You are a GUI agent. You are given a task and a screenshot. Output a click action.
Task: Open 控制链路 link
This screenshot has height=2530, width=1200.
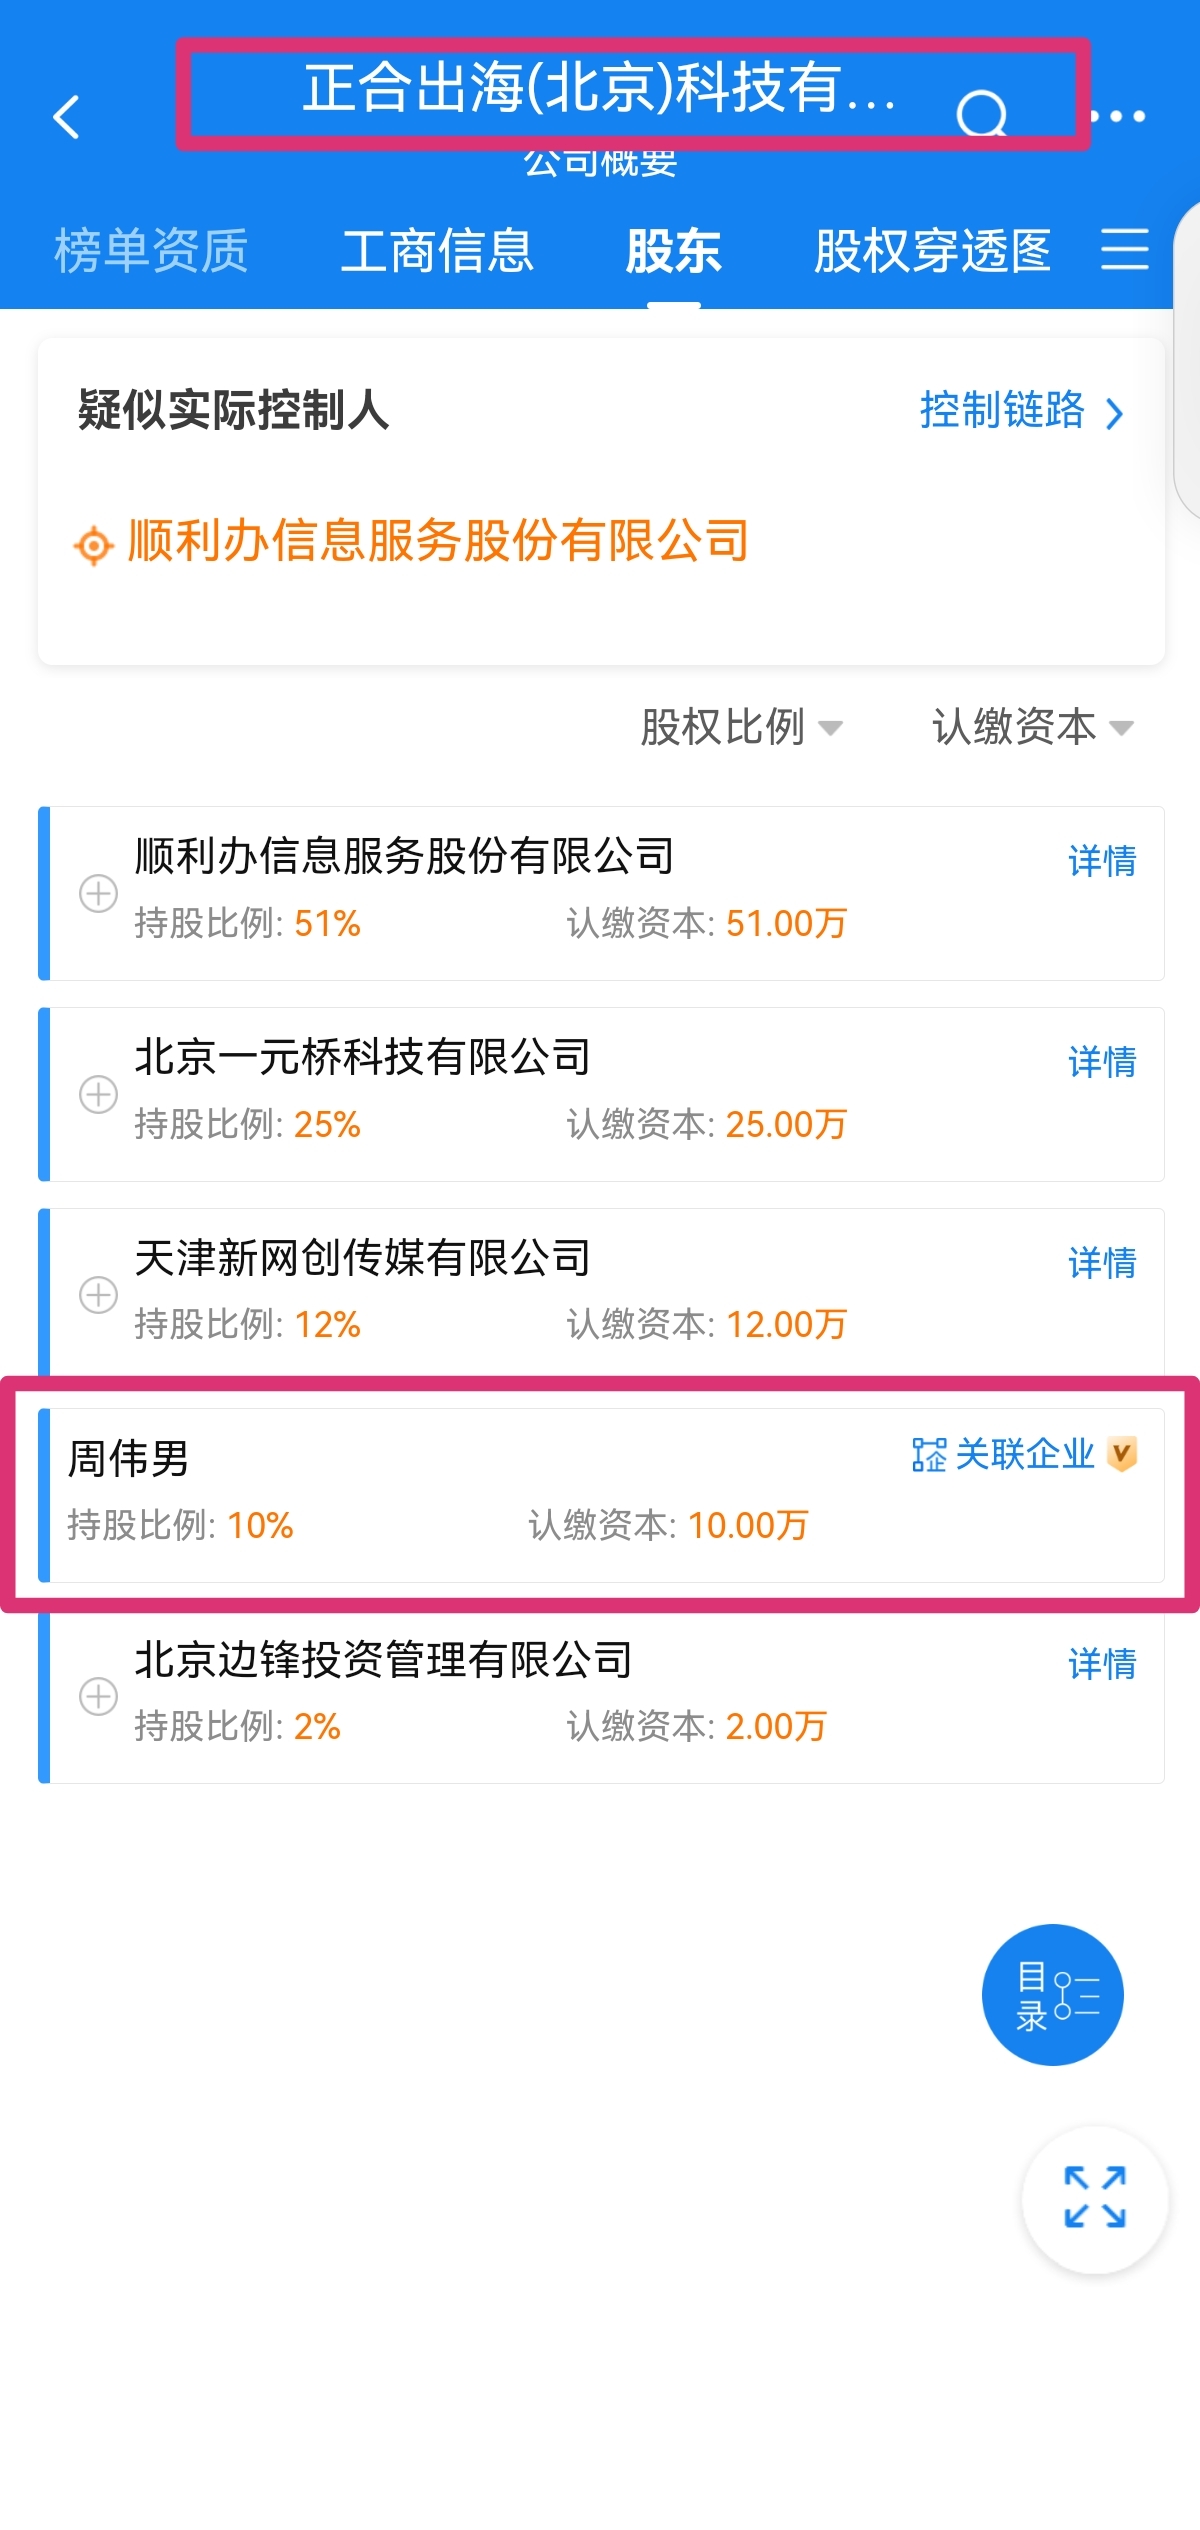1022,410
